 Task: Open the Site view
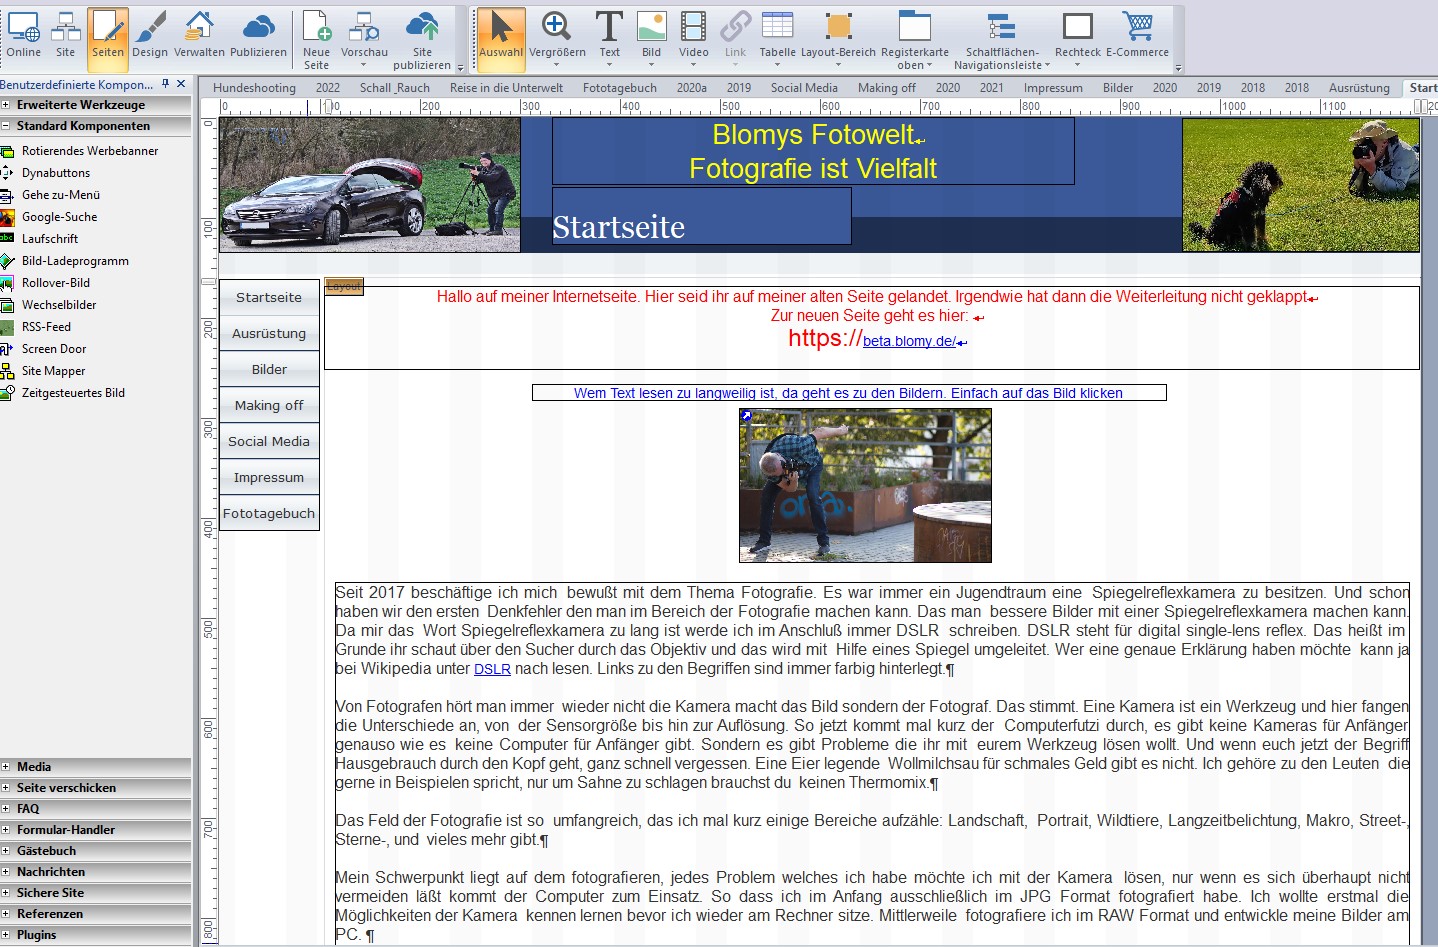66,36
